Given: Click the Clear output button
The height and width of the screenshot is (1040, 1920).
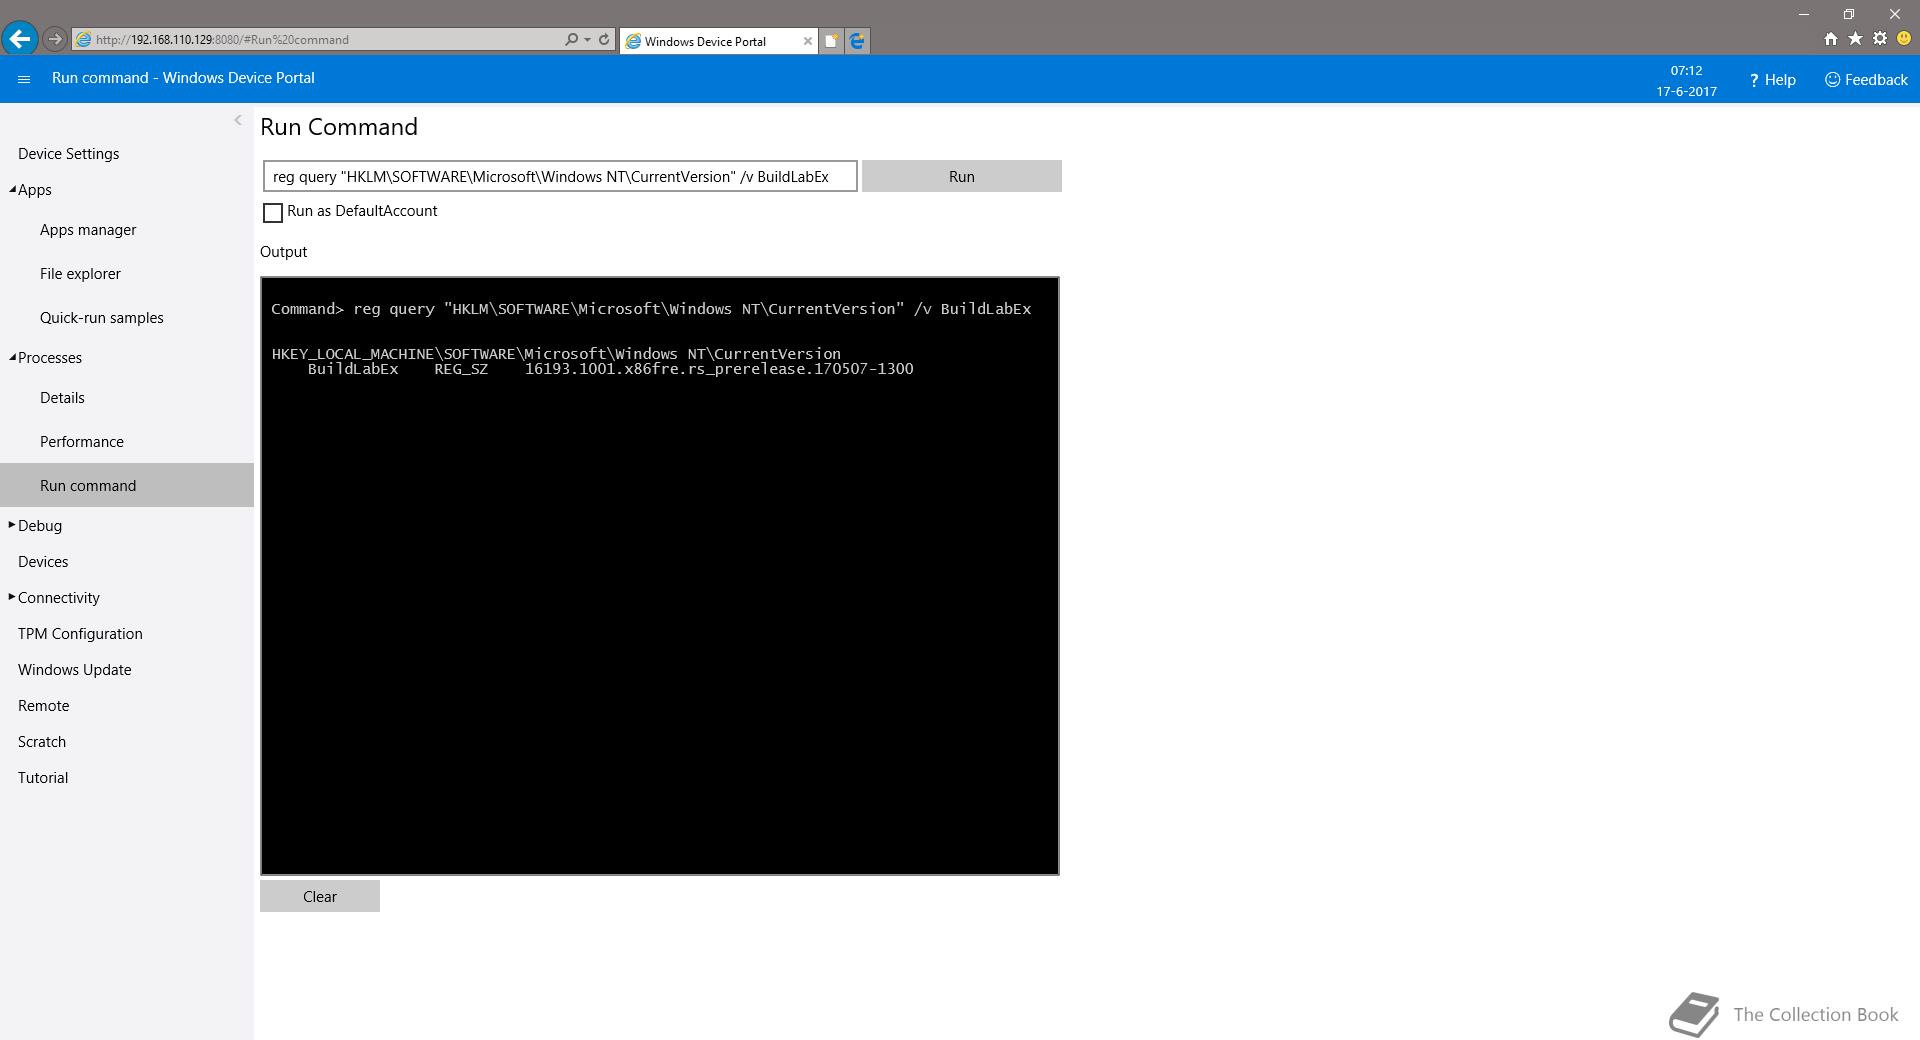Looking at the screenshot, I should 320,896.
